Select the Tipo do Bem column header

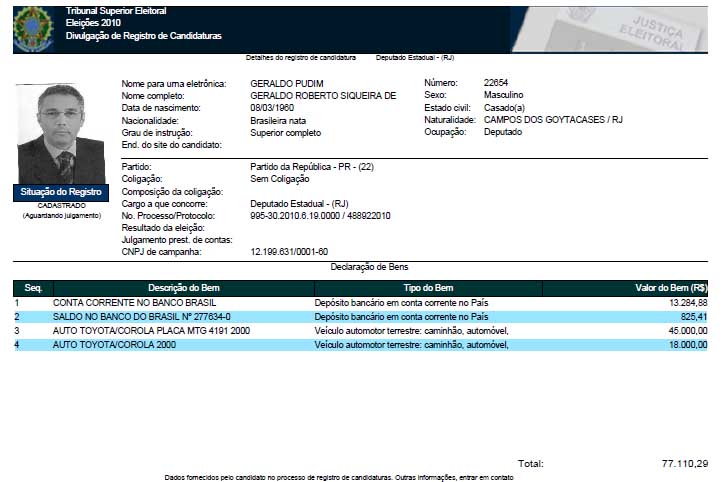click(x=428, y=288)
